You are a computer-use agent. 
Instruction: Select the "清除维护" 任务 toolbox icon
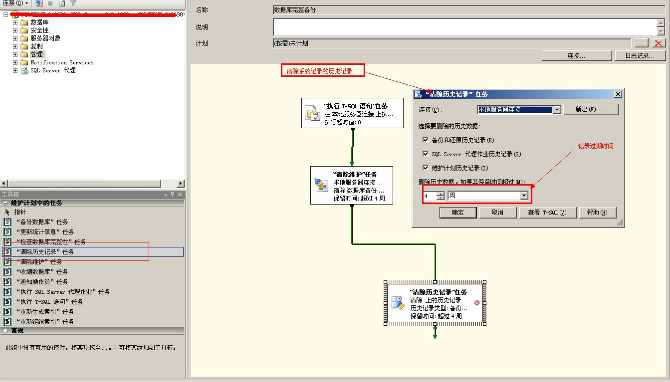click(7, 262)
